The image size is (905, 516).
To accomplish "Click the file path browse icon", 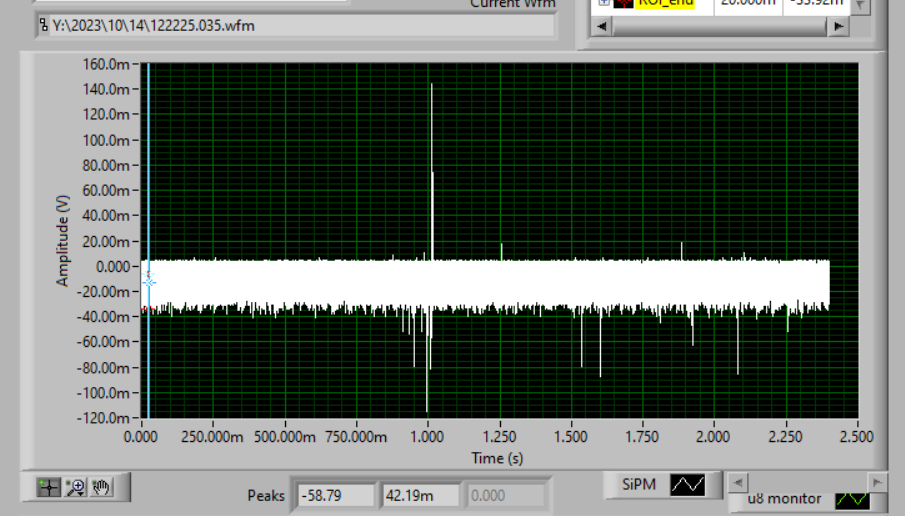I will point(43,25).
